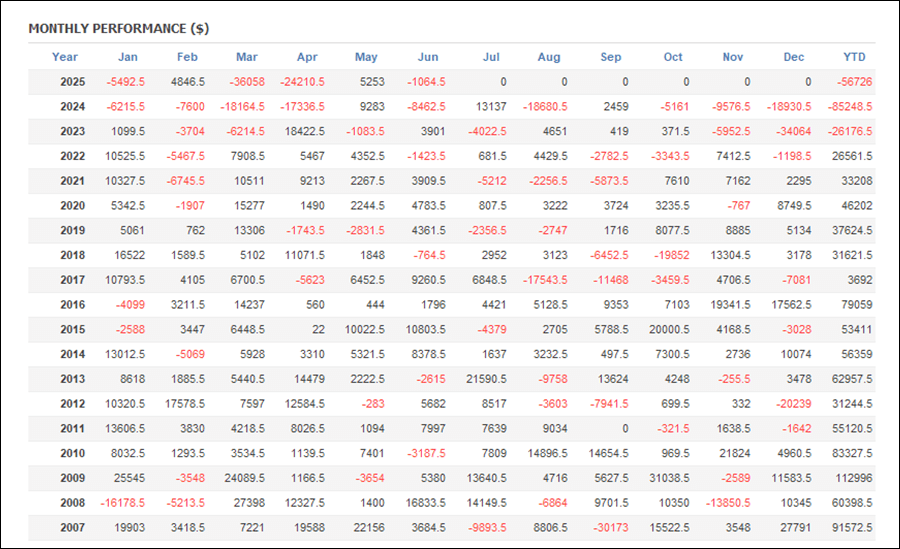Click the 2012 year row label
Viewport: 900px width, 549px height.
[x=72, y=404]
